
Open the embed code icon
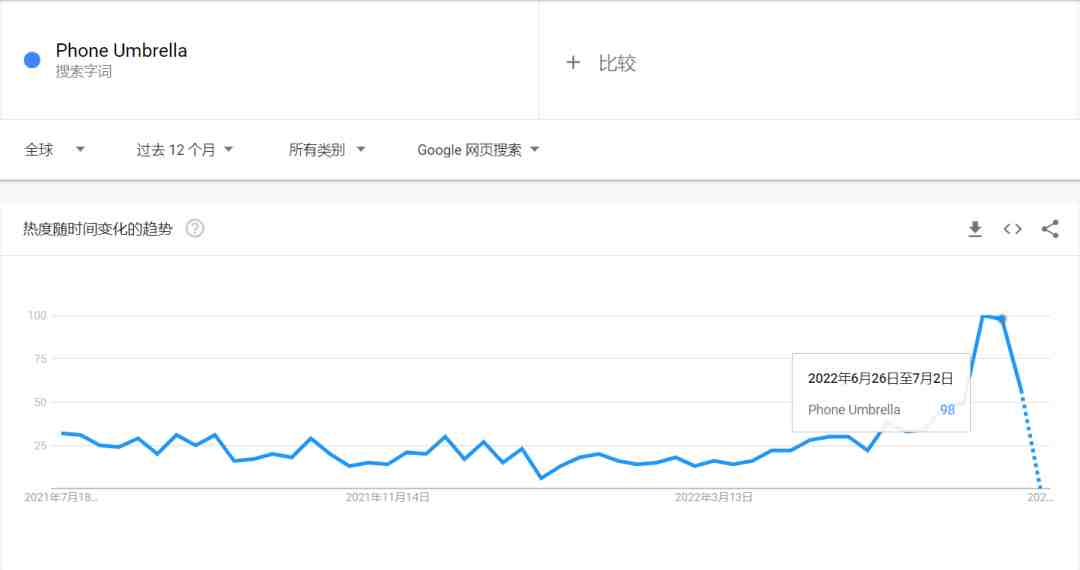[x=1012, y=229]
